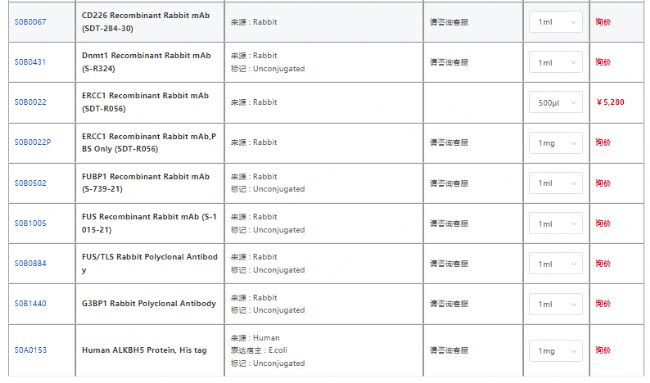Click product name FUS Recombinant Rabbit mAb
This screenshot has height=383, width=650.
(149, 223)
